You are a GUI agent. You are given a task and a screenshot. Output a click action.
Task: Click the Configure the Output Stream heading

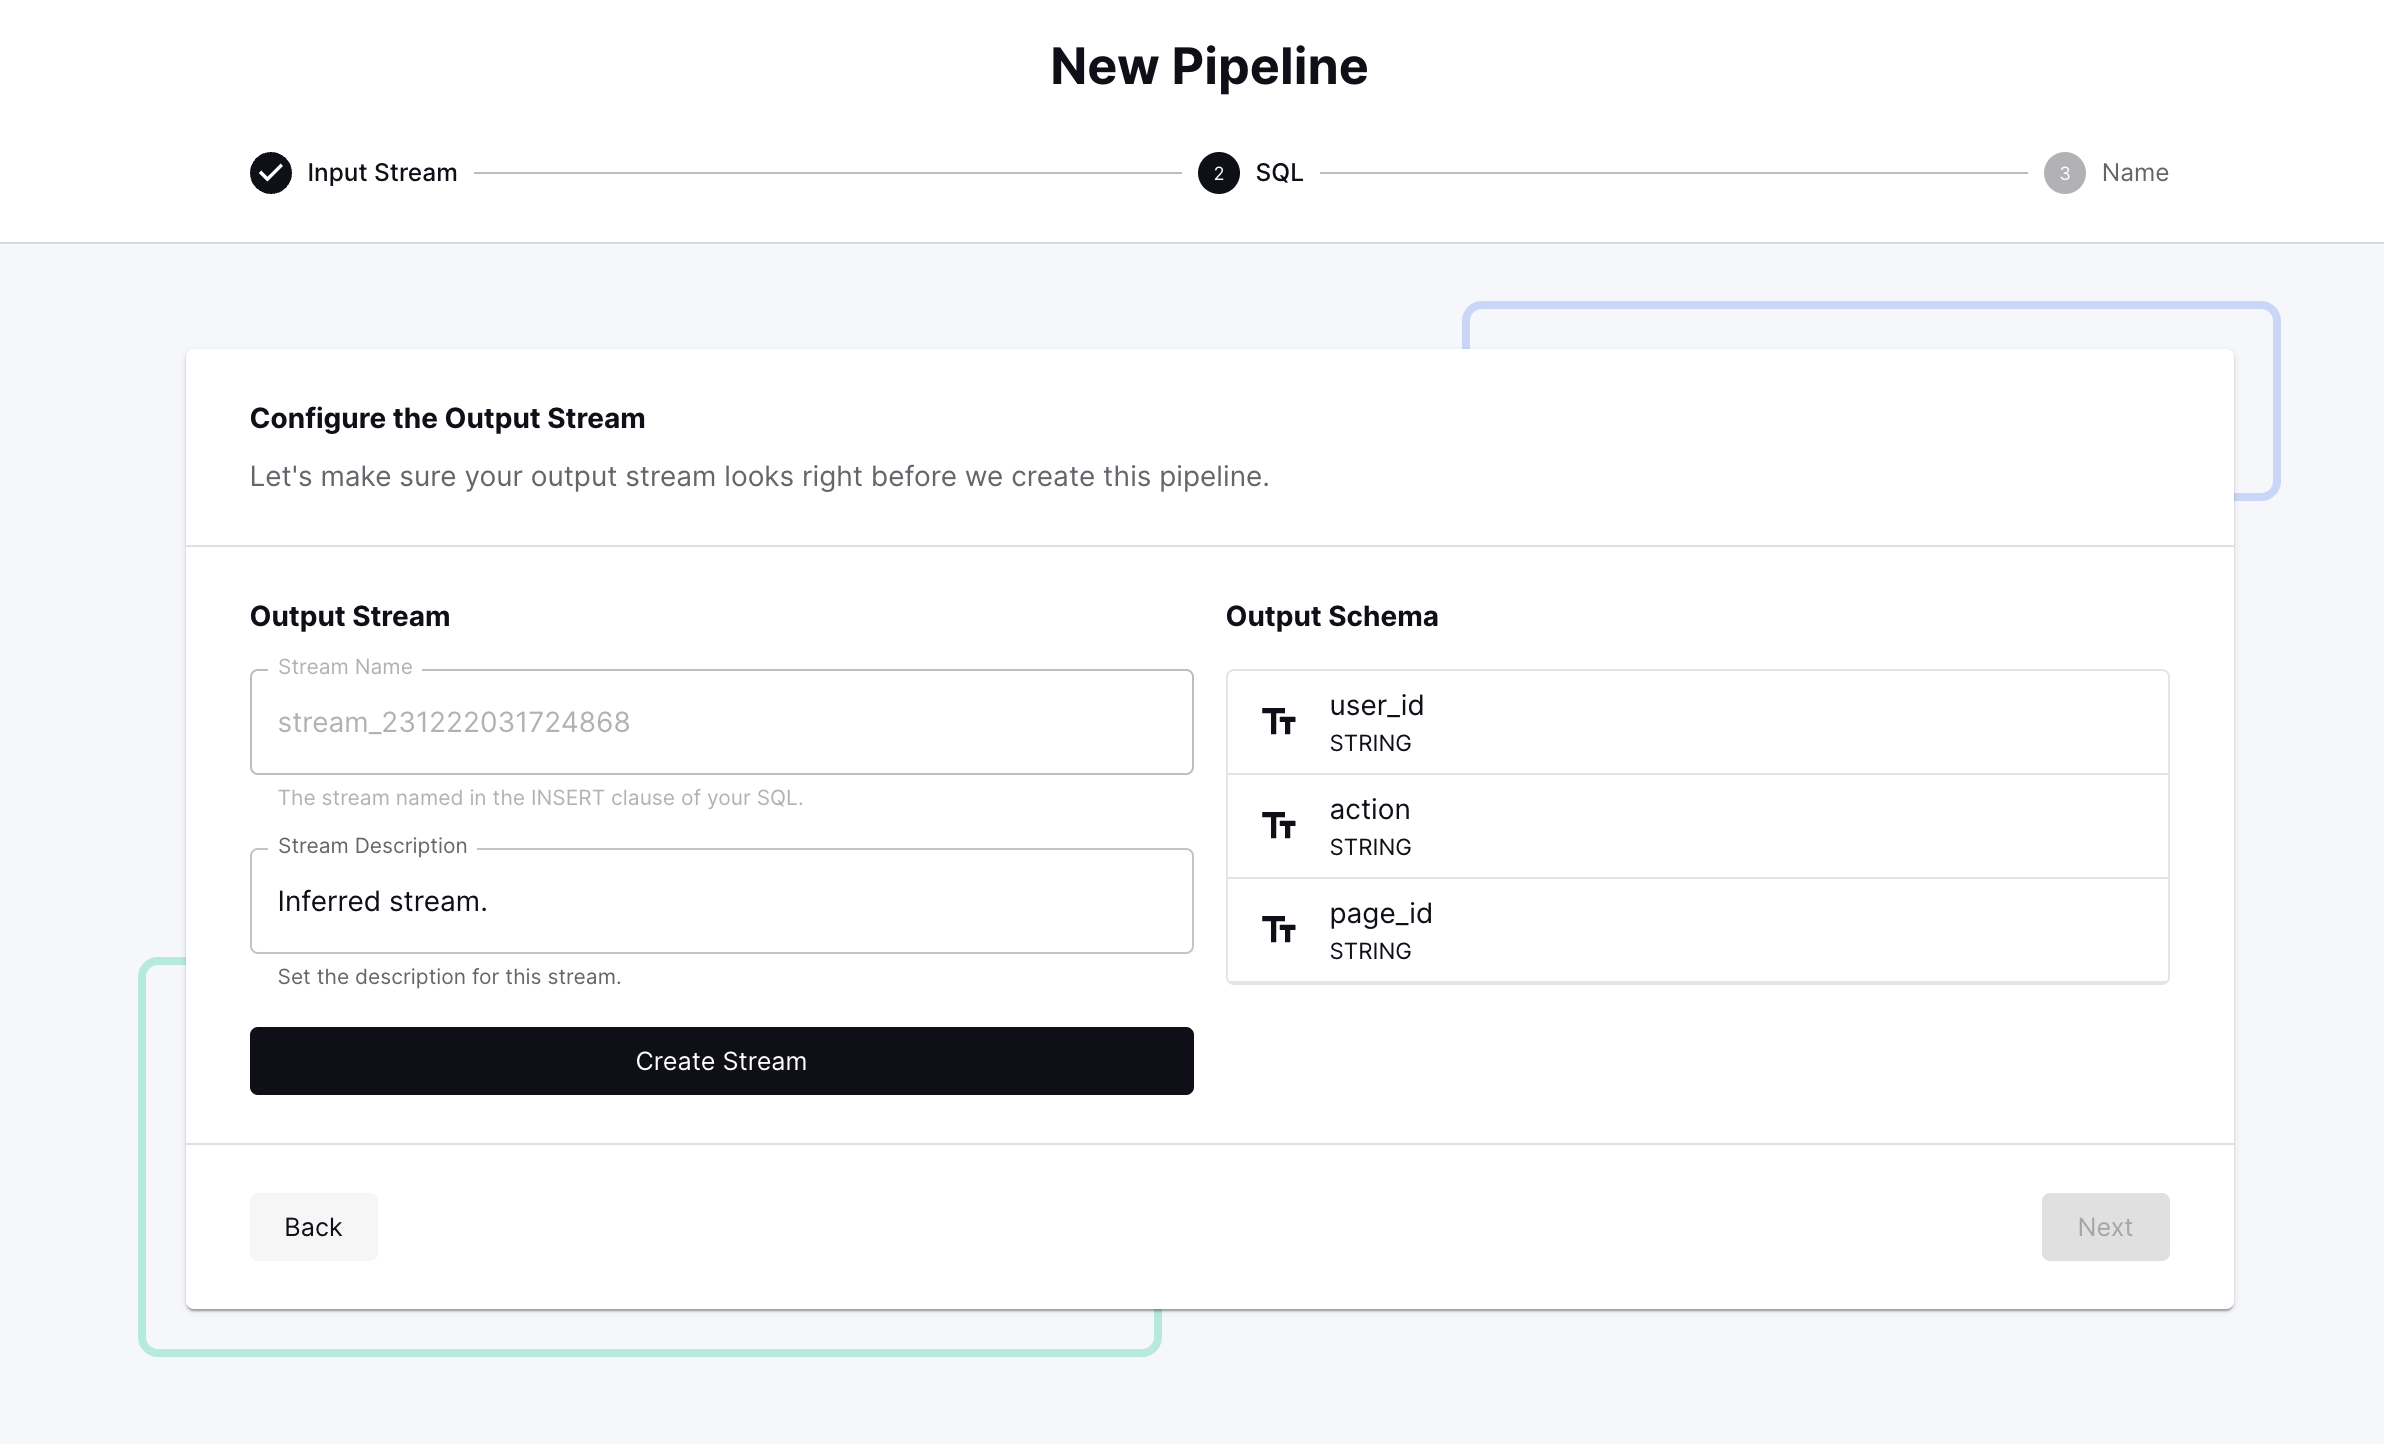(x=447, y=418)
